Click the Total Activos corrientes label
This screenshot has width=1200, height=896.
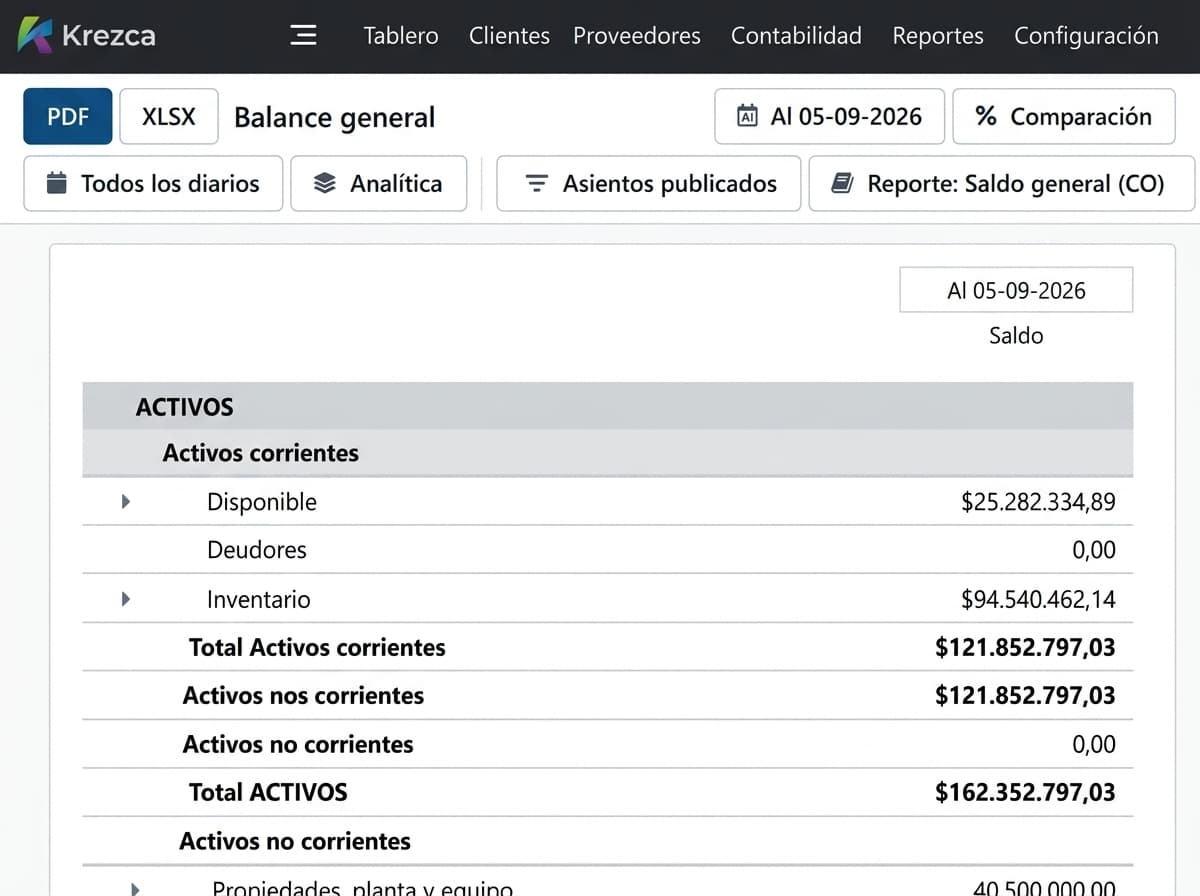click(x=317, y=647)
